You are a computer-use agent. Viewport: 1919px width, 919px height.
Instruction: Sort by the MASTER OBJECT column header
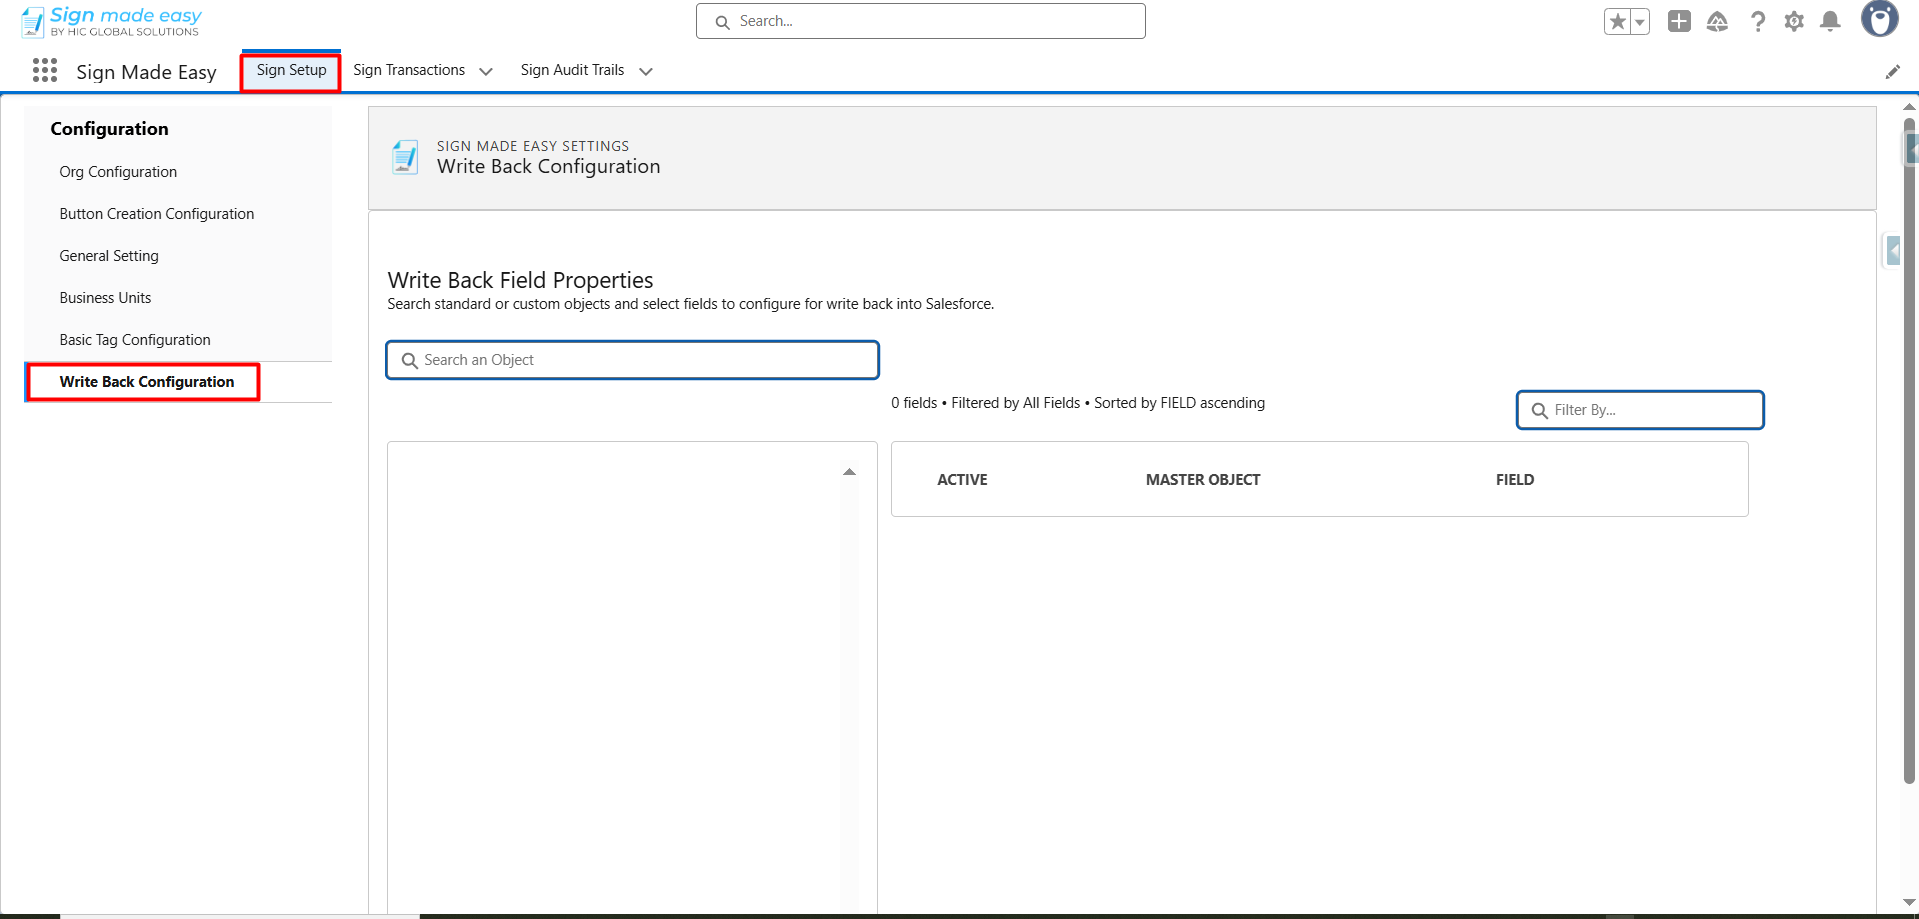pos(1203,480)
